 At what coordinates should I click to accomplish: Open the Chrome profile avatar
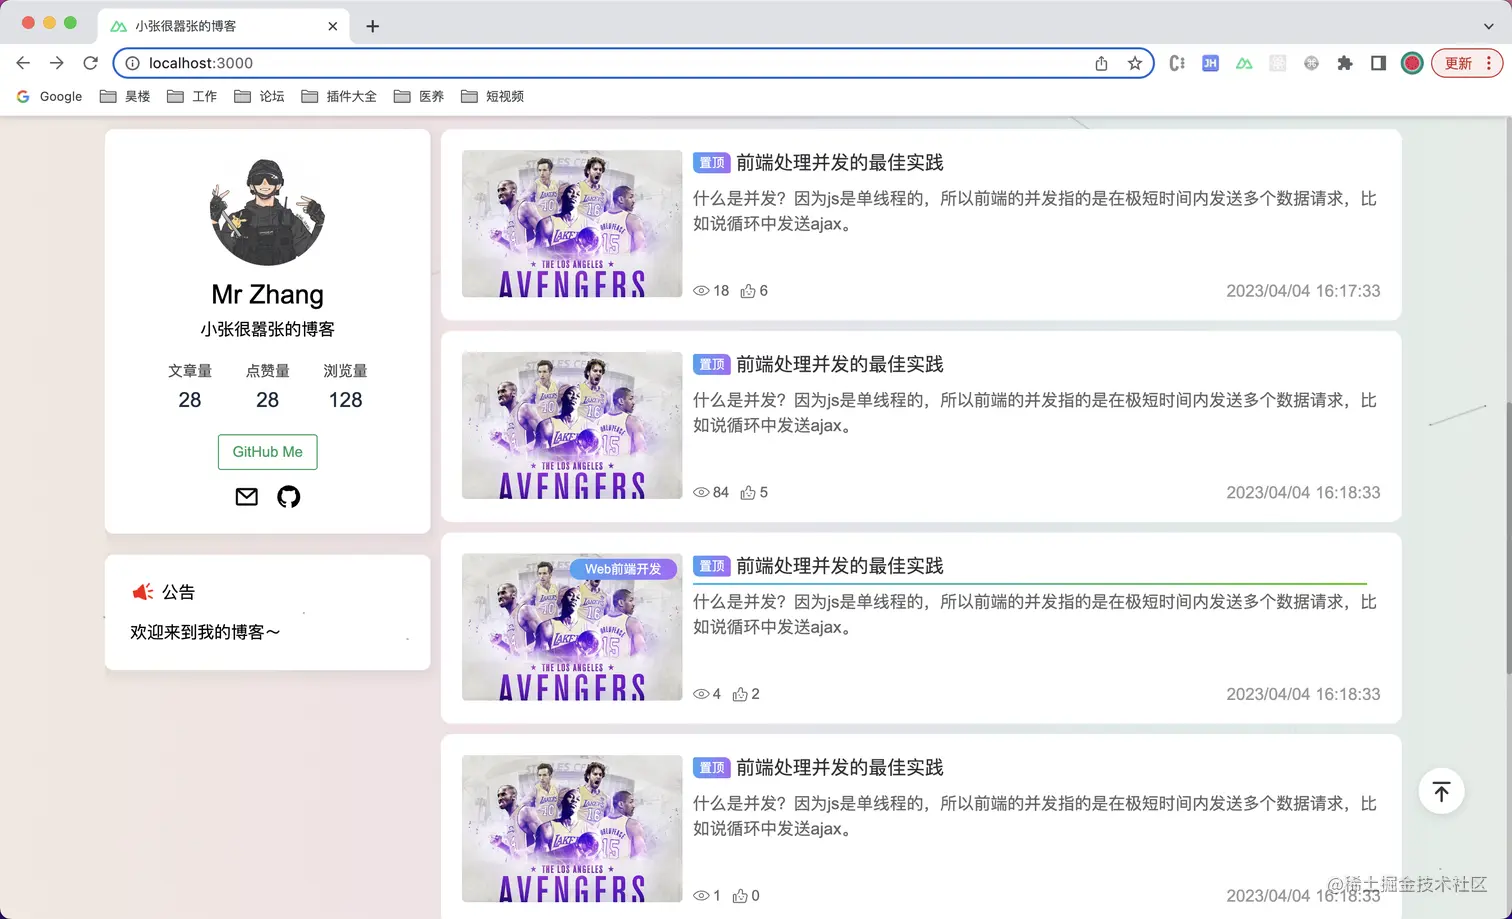point(1412,63)
